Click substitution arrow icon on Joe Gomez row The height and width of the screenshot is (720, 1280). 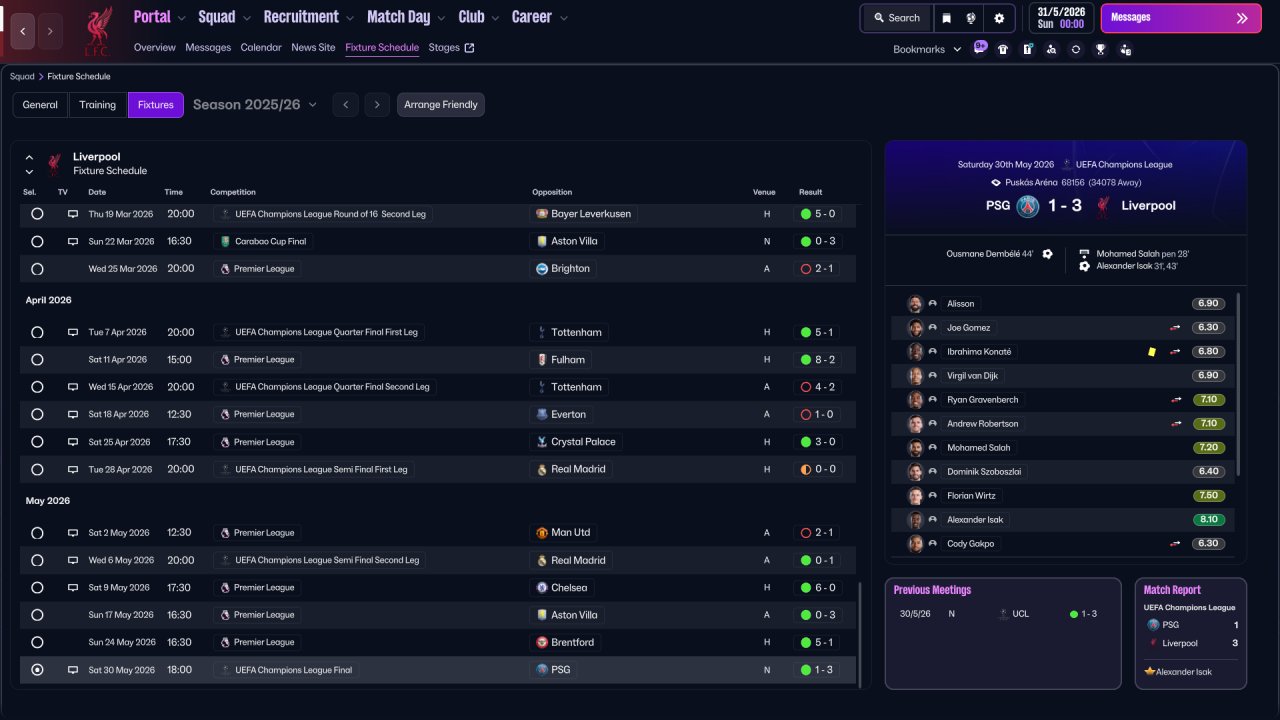coord(1175,328)
